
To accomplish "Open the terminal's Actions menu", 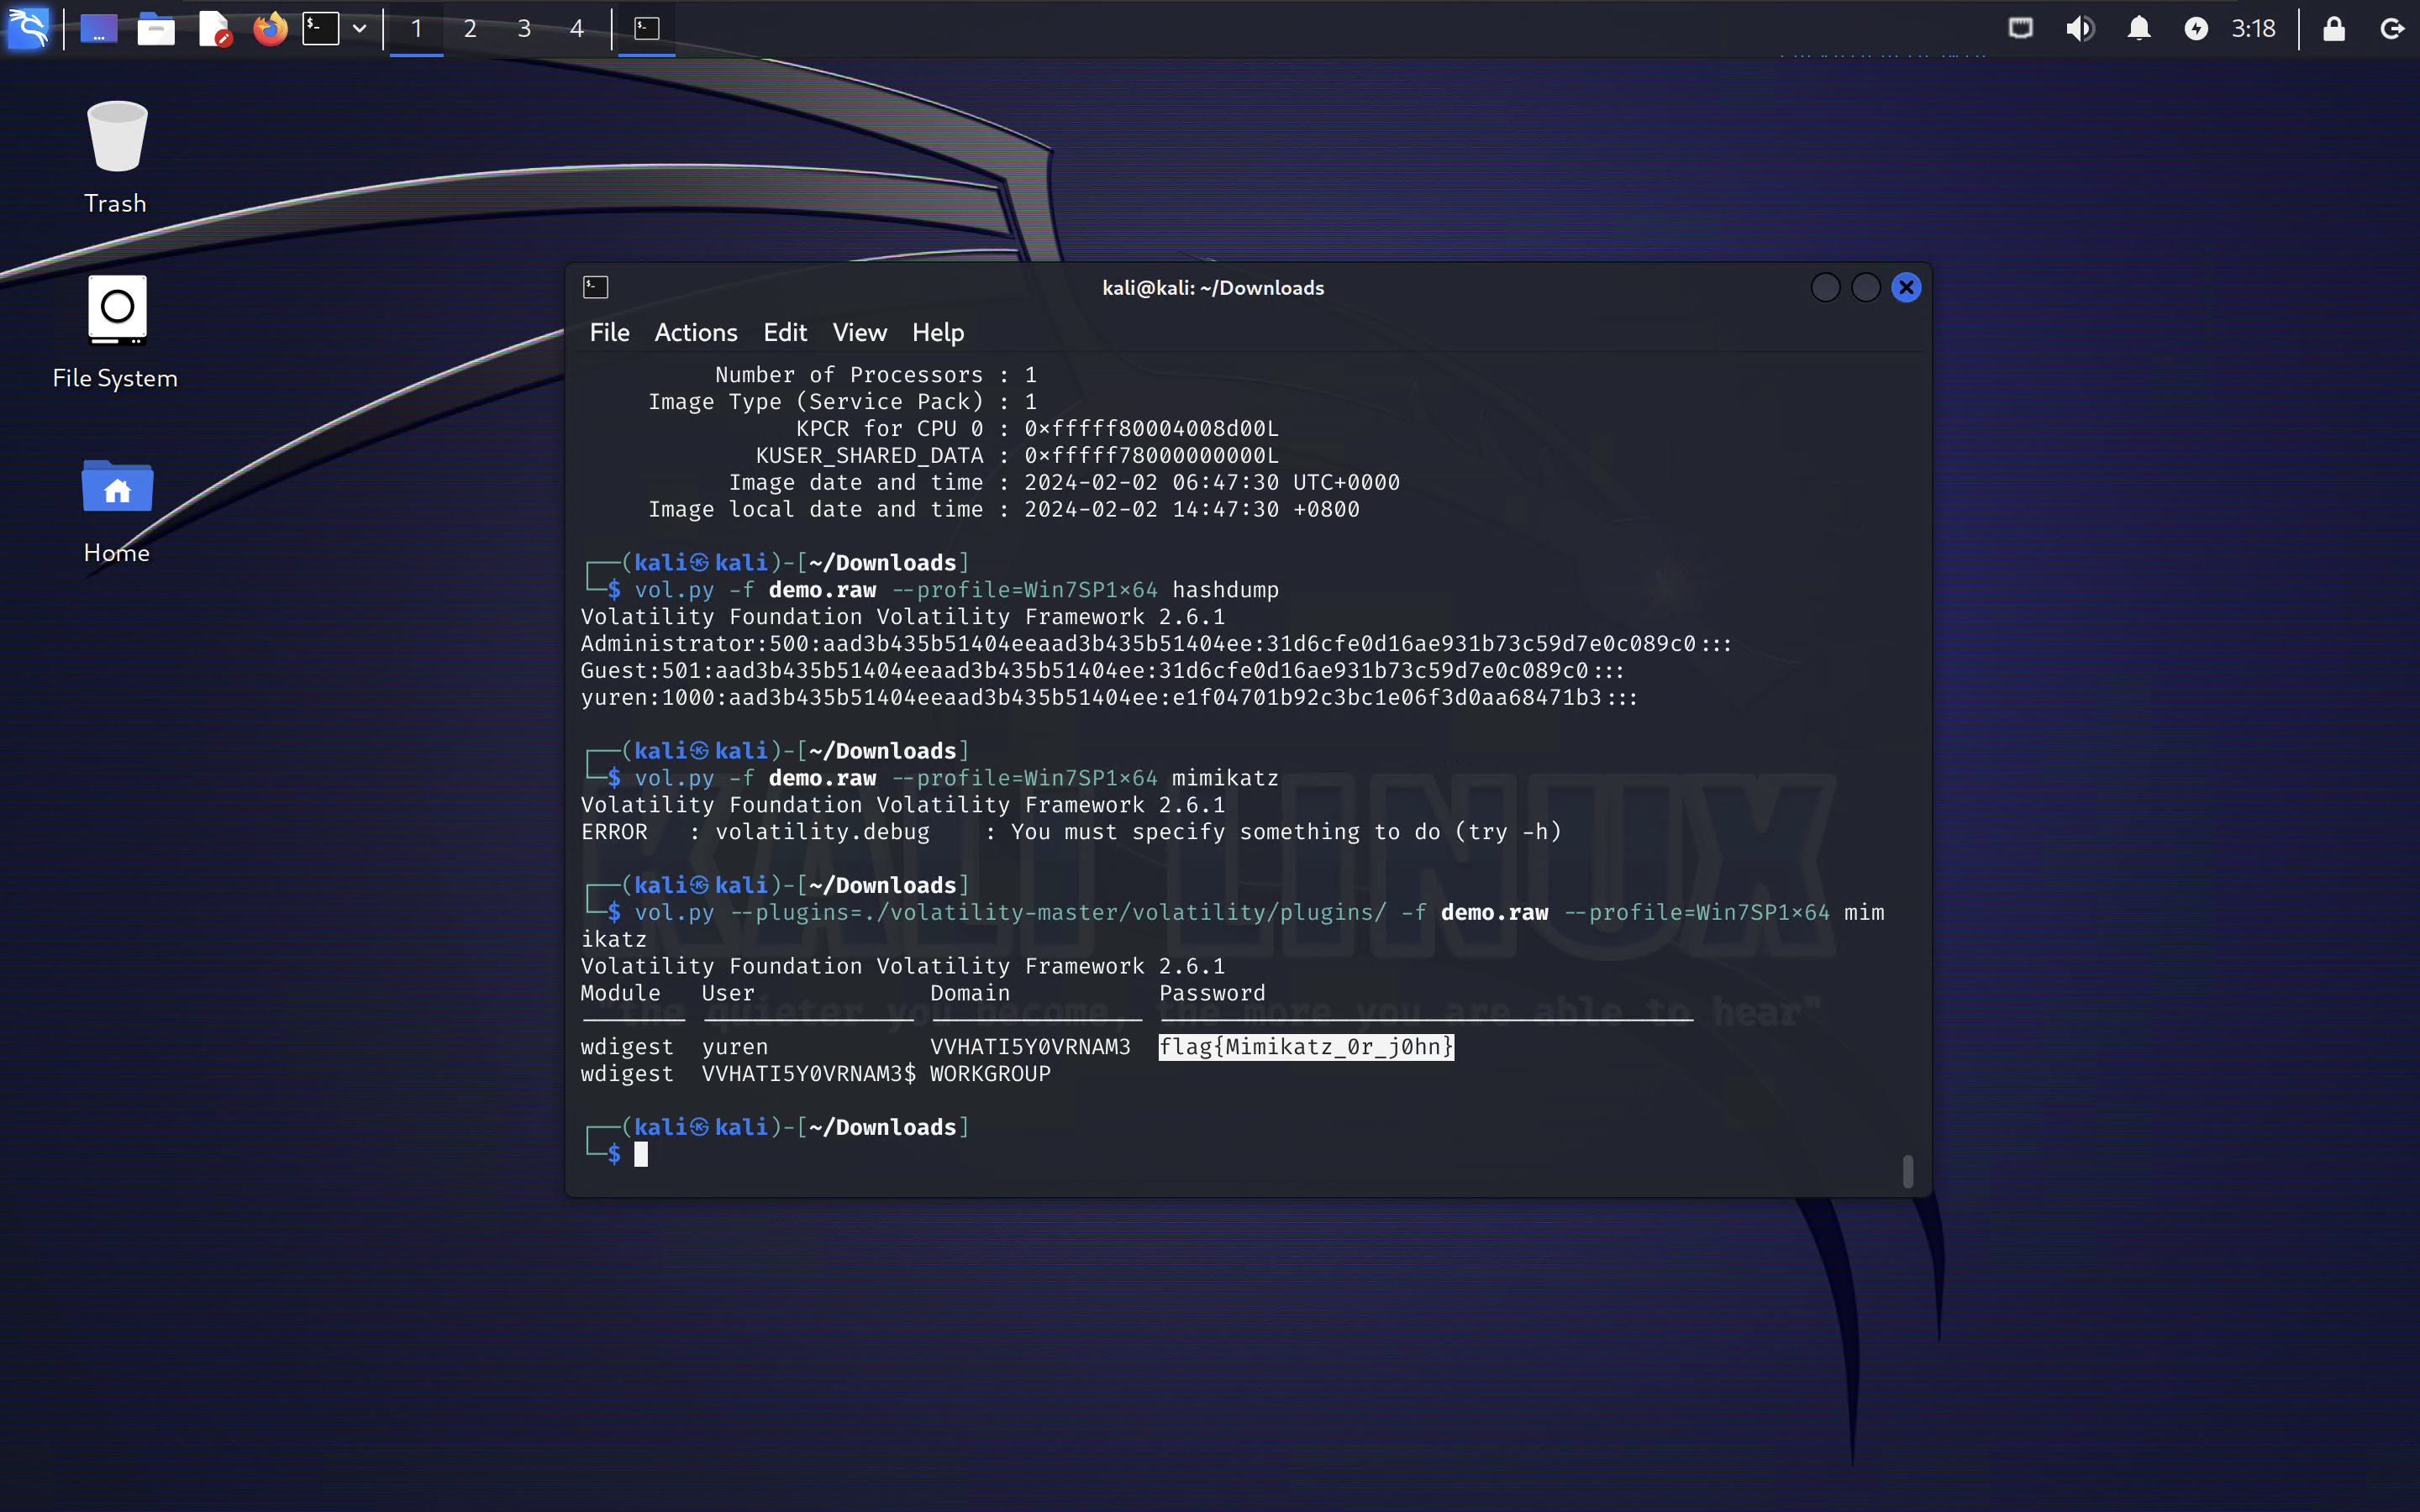I will [x=695, y=332].
